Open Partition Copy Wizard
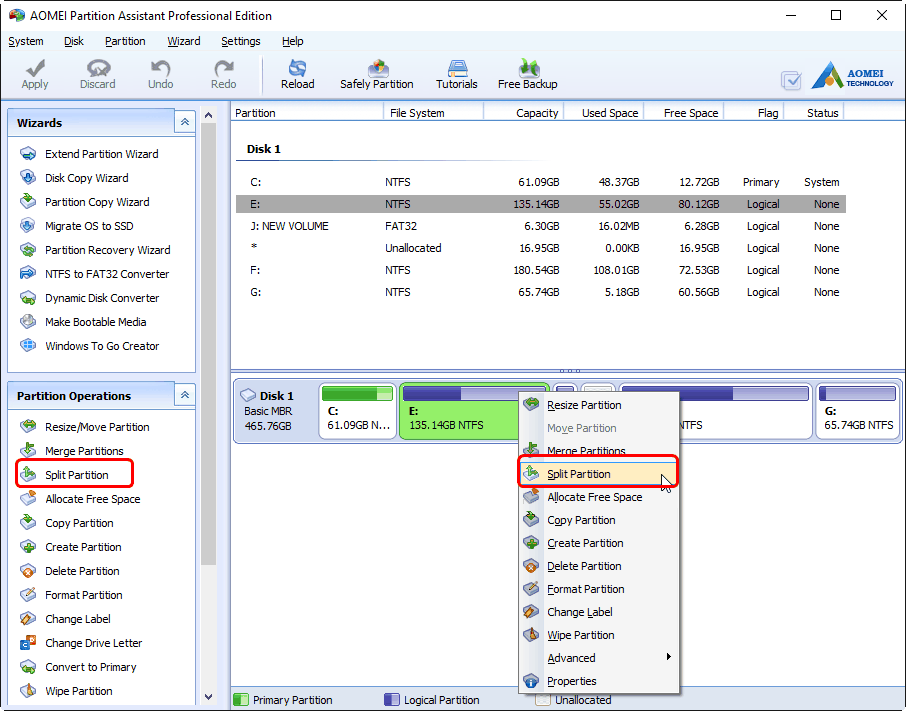906x711 pixels. [x=85, y=202]
